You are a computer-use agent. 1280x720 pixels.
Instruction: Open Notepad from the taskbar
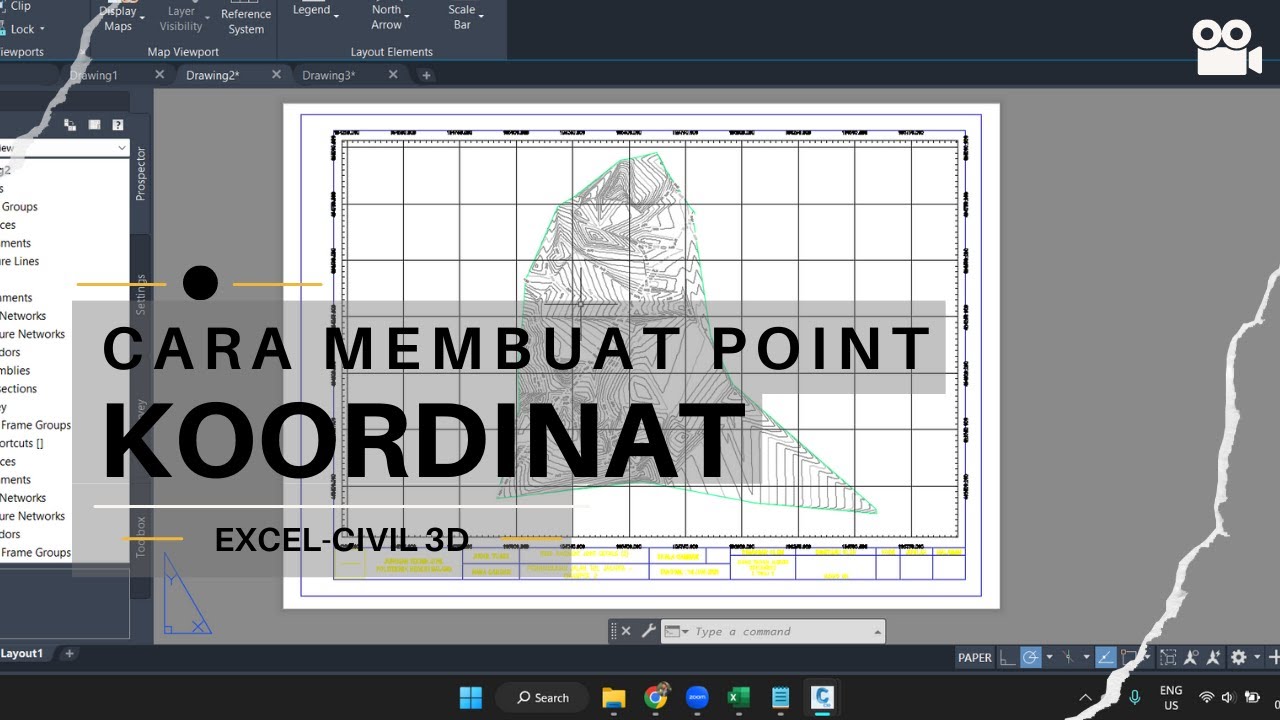pos(781,697)
